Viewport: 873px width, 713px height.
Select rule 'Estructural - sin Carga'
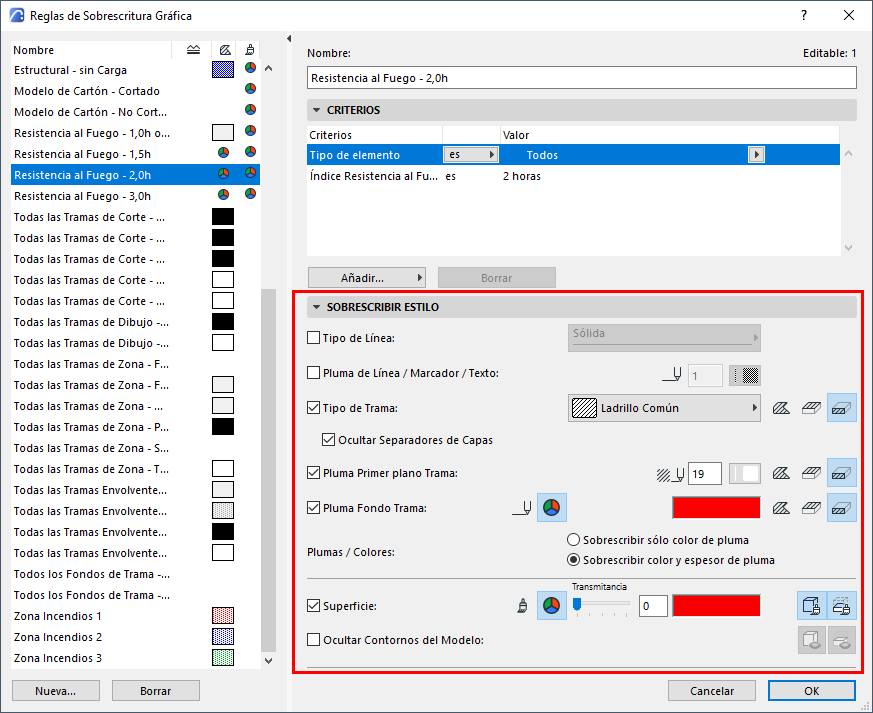pos(135,70)
